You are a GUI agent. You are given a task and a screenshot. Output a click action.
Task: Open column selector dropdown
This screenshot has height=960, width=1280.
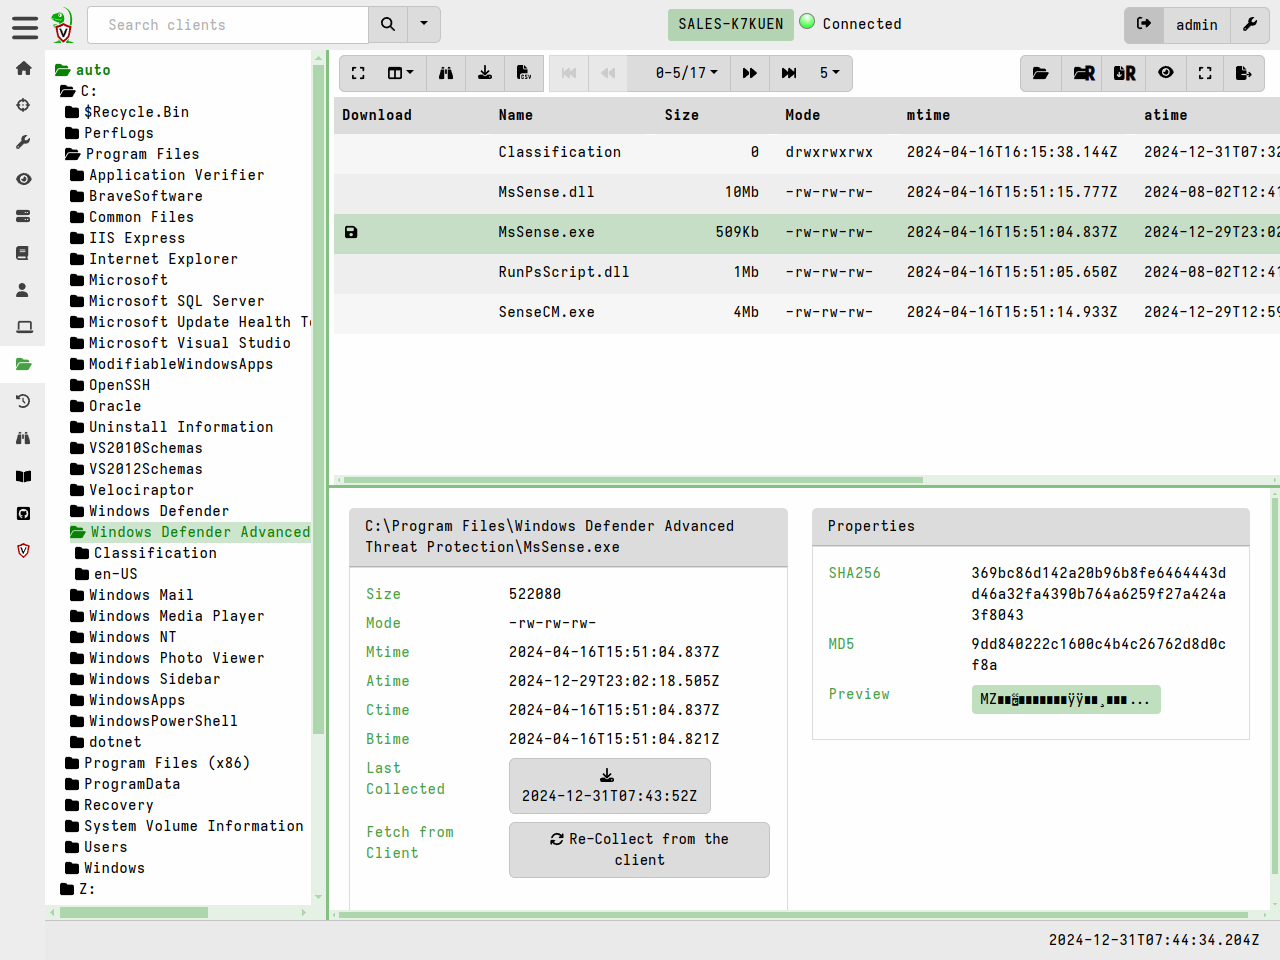click(401, 73)
